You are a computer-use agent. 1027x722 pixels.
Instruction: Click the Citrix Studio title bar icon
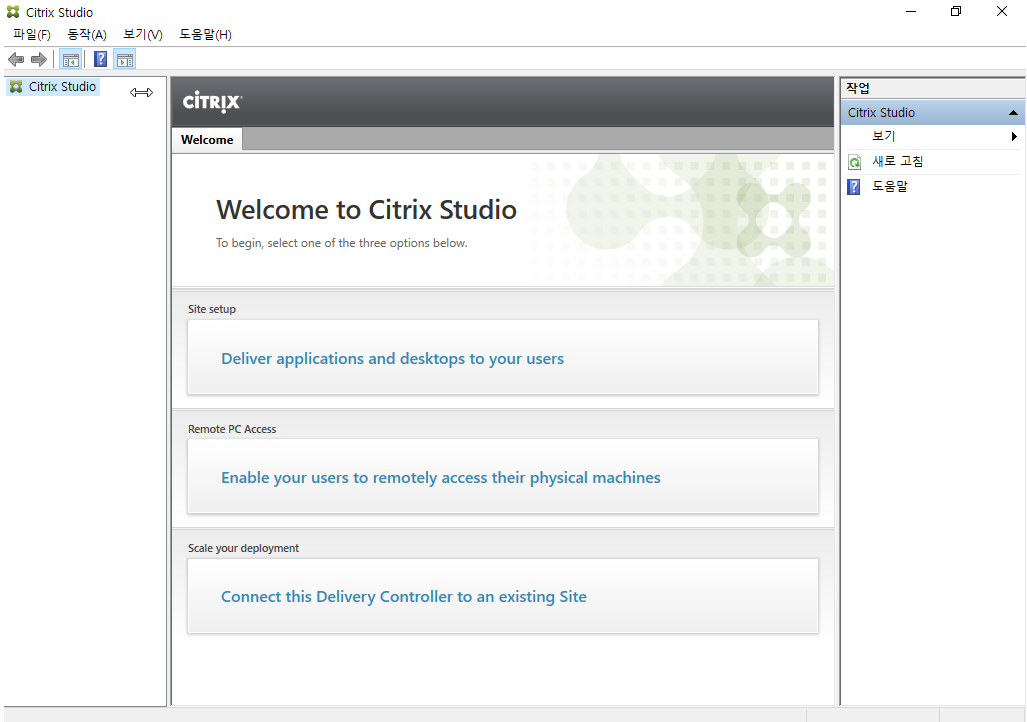(x=13, y=12)
